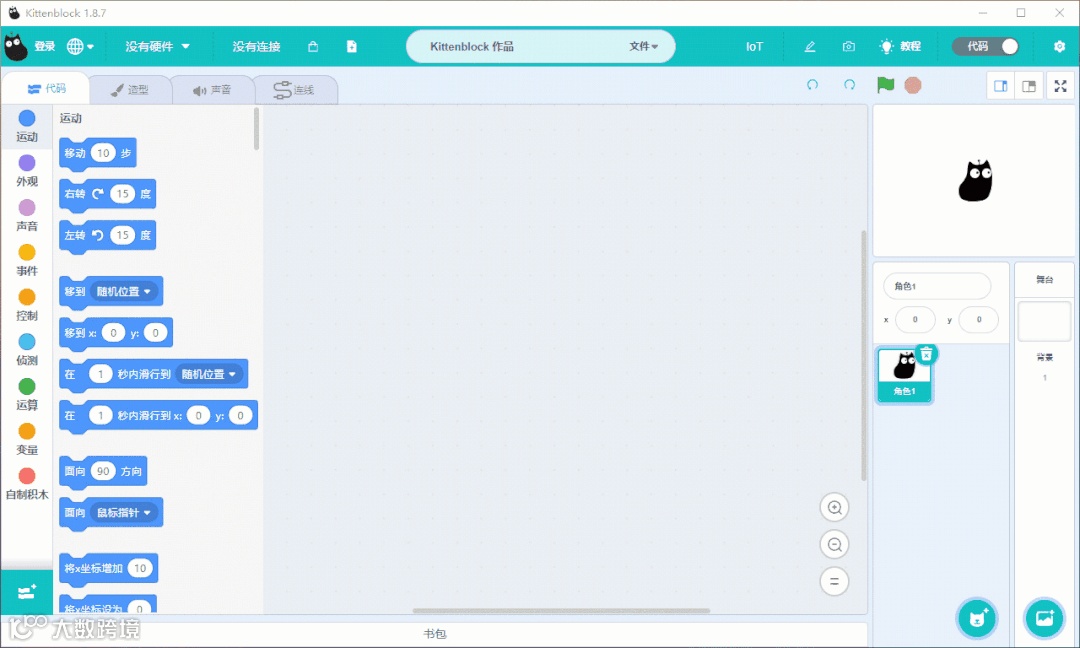This screenshot has height=648, width=1080.
Task: Click the camera screenshot icon
Action: click(849, 46)
